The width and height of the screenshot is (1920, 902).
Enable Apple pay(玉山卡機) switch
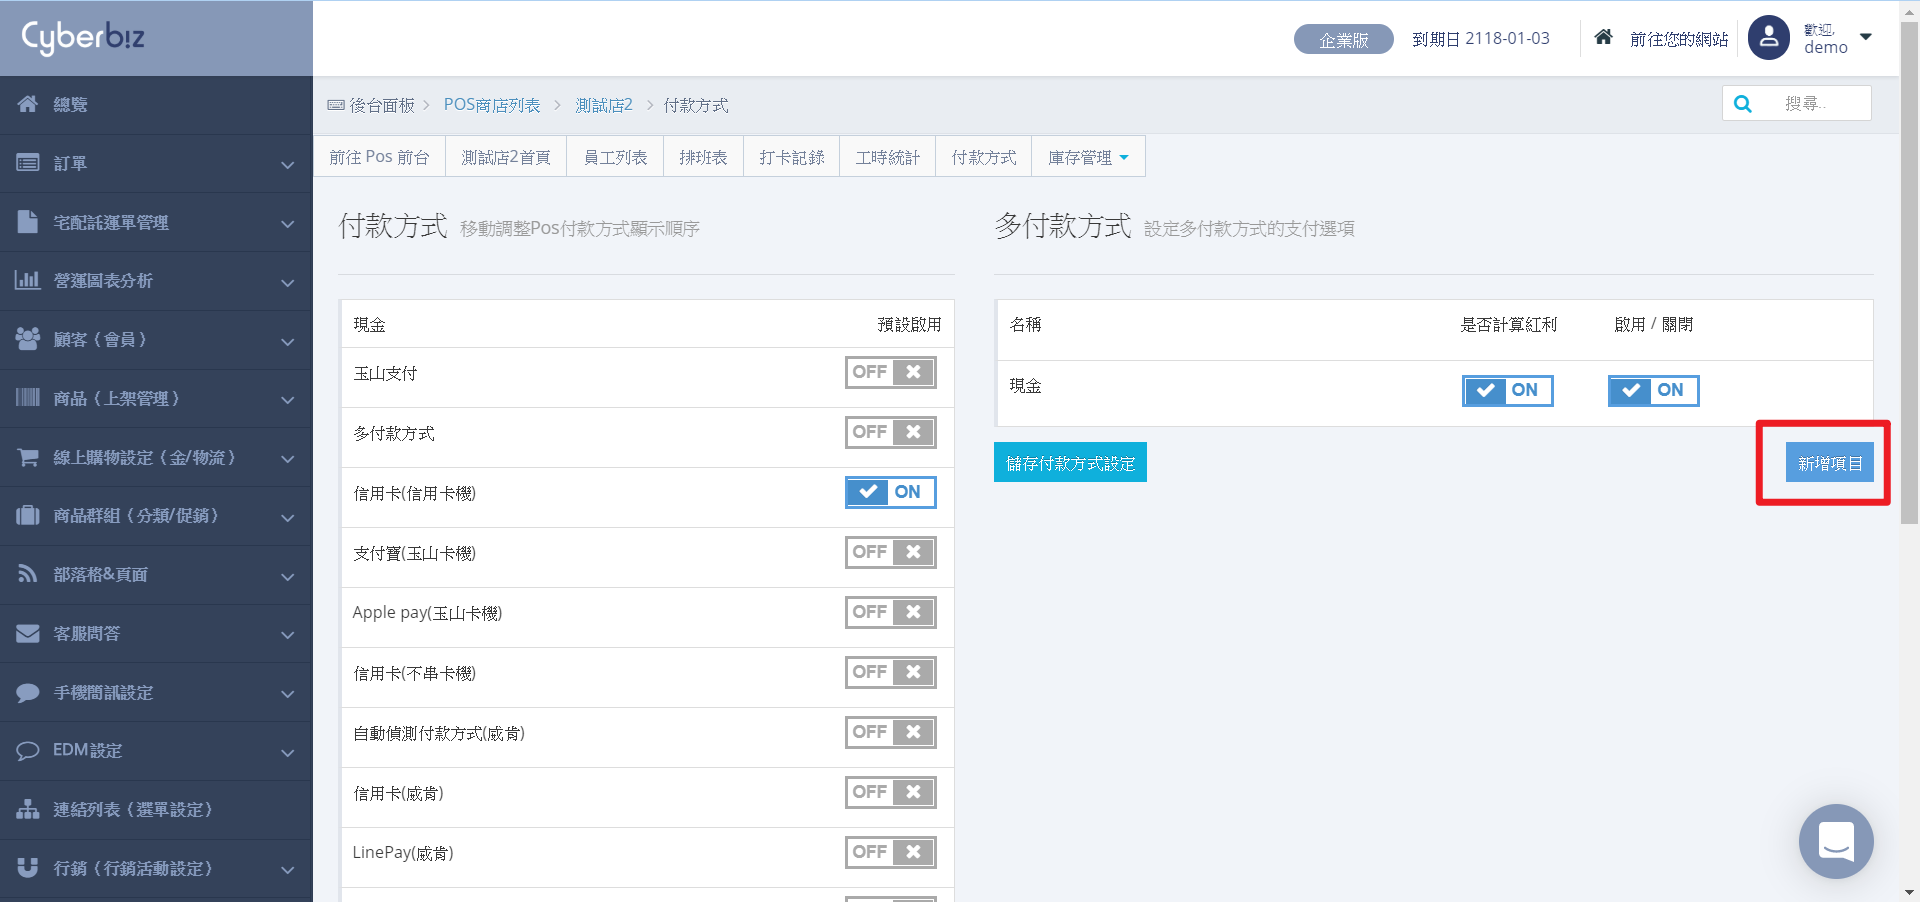(891, 612)
